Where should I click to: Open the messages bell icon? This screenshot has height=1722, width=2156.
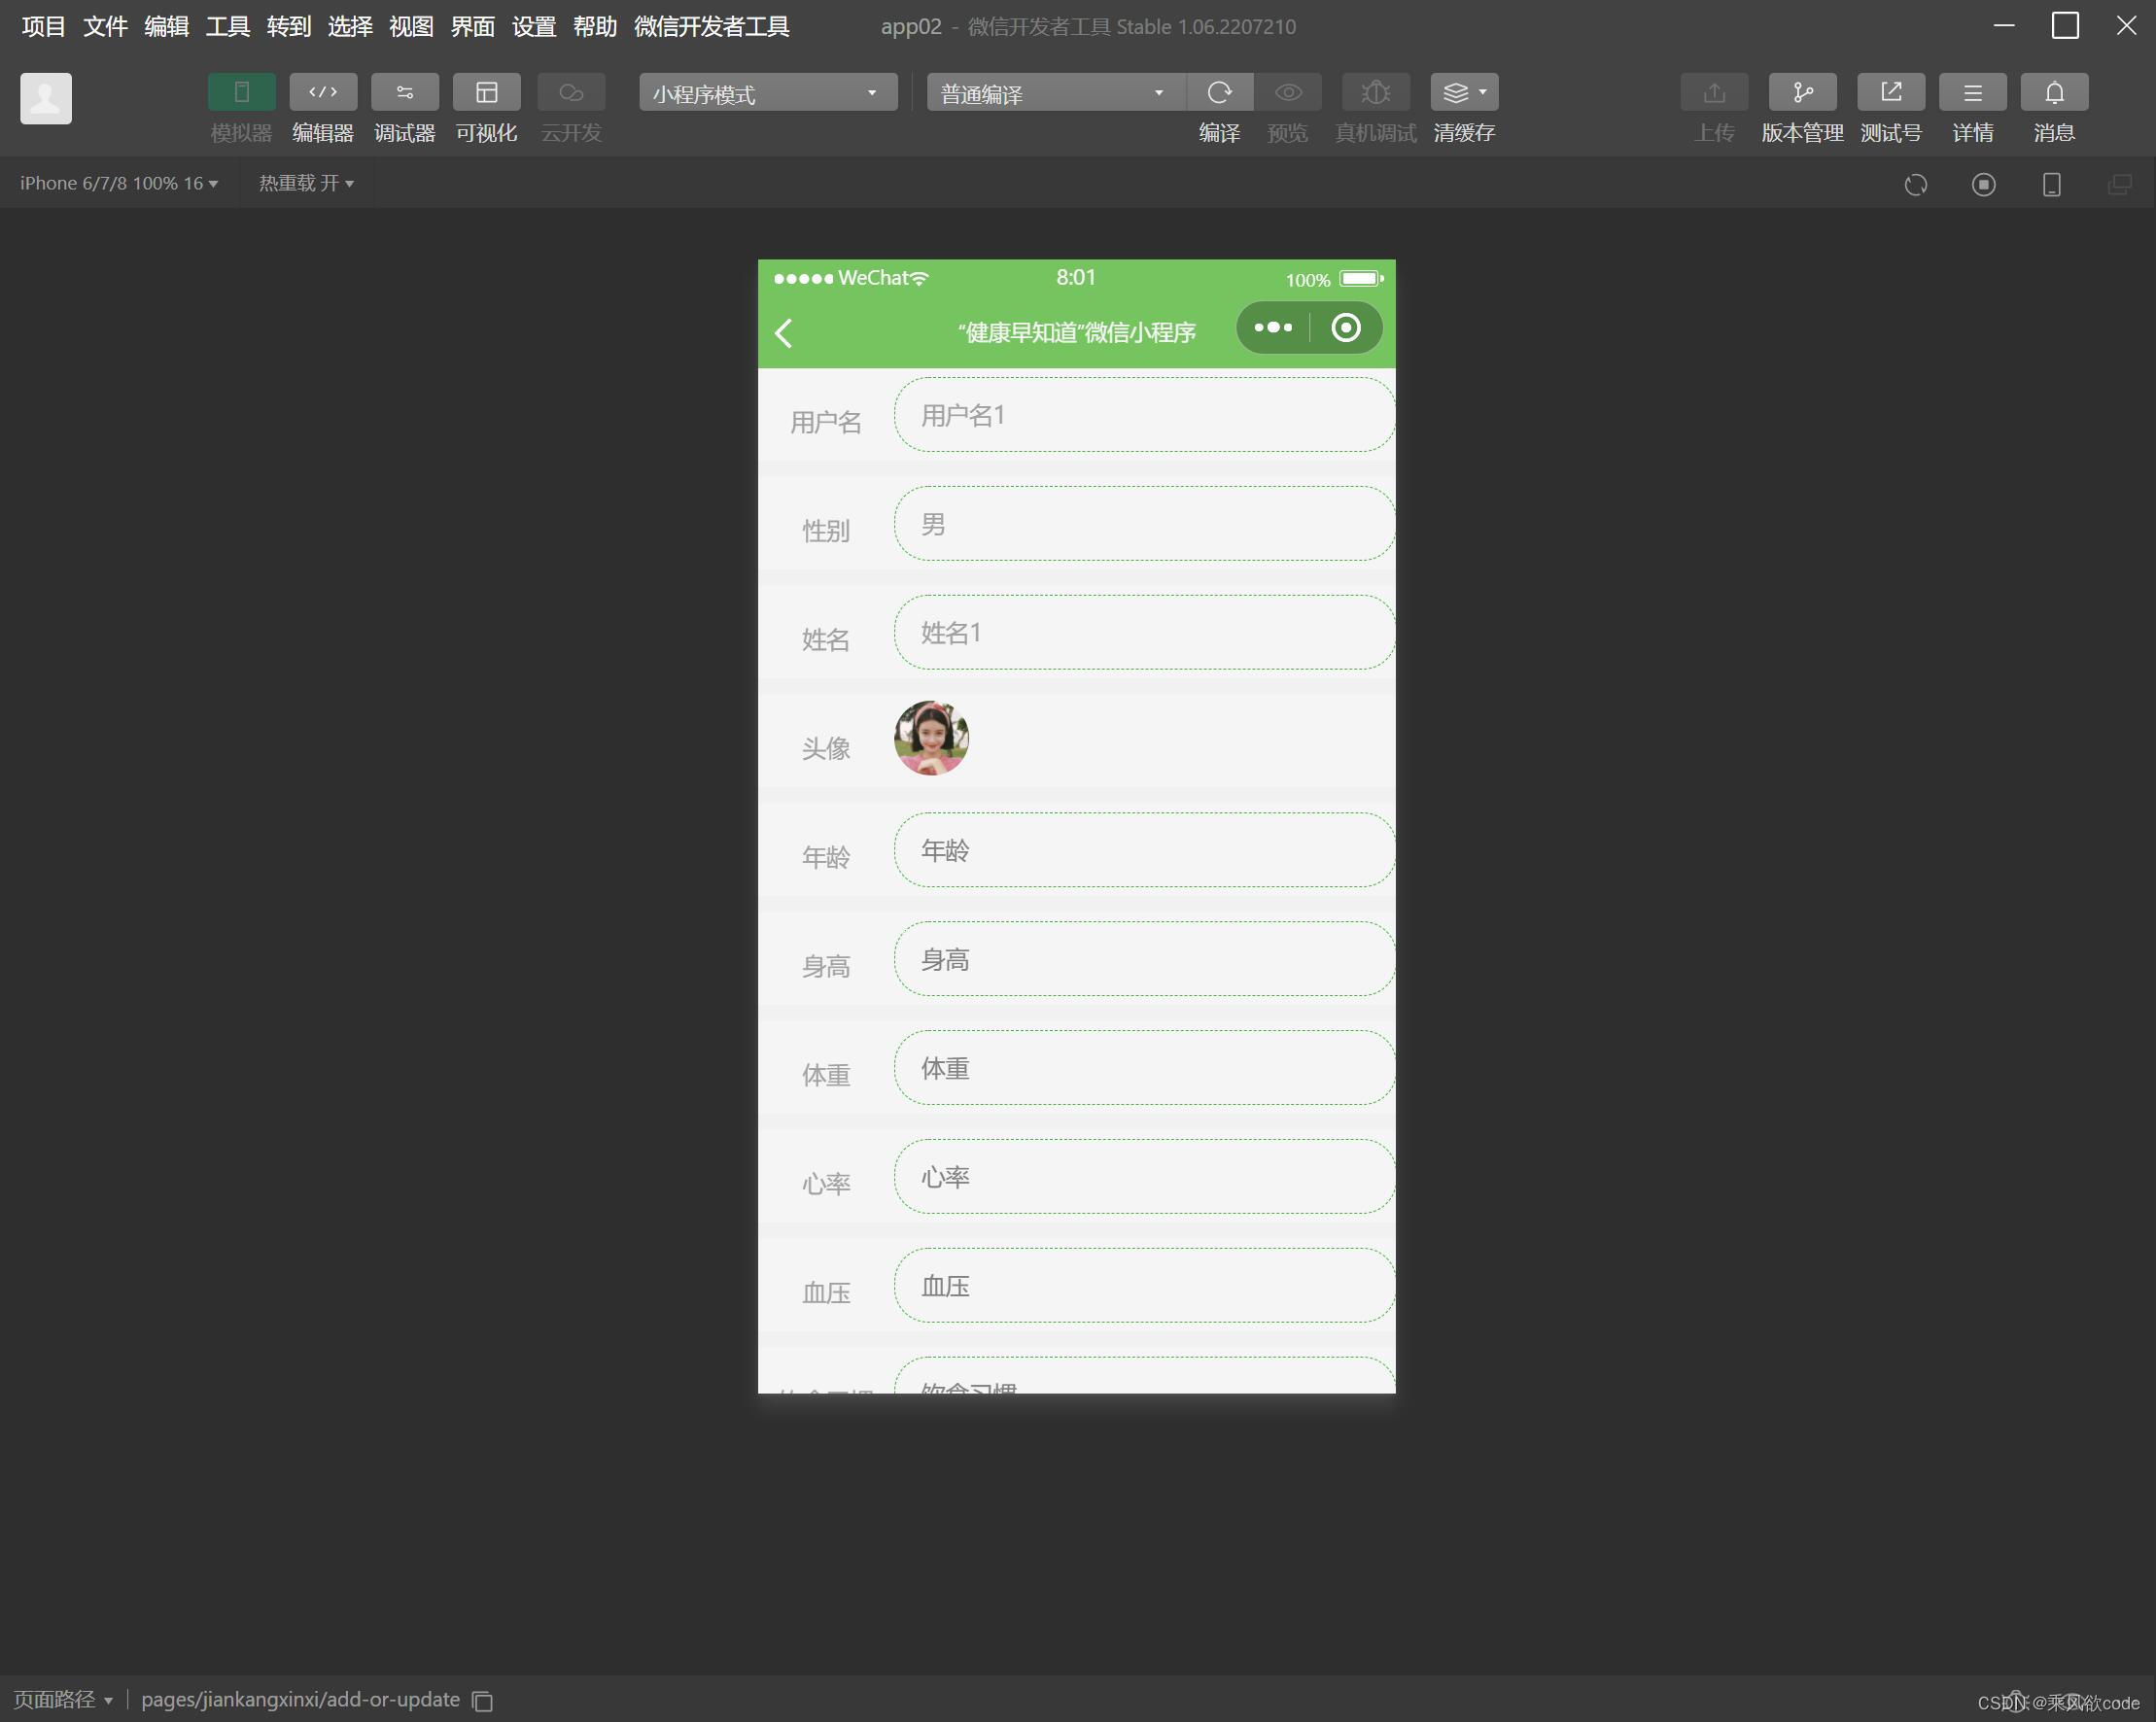[x=2053, y=93]
